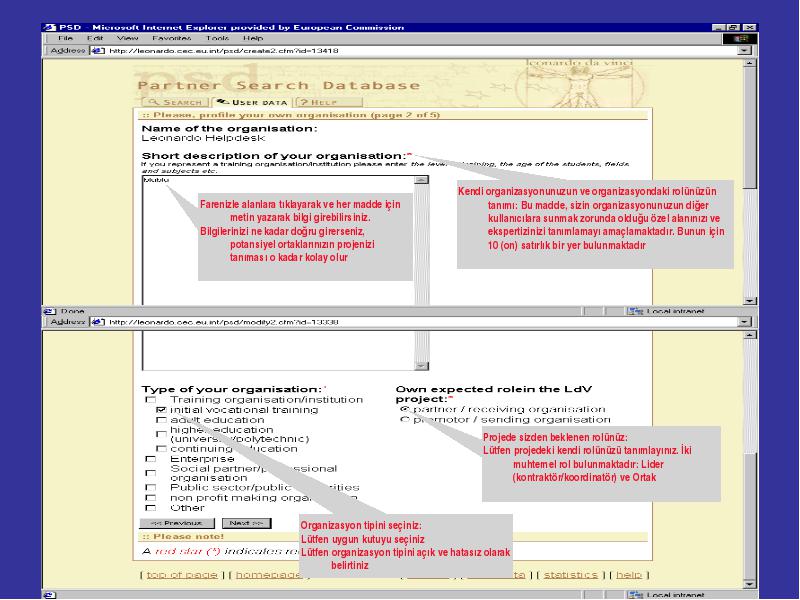The height and width of the screenshot is (600, 800).
Task: Check the Other organisation type checkbox
Action: (x=151, y=508)
